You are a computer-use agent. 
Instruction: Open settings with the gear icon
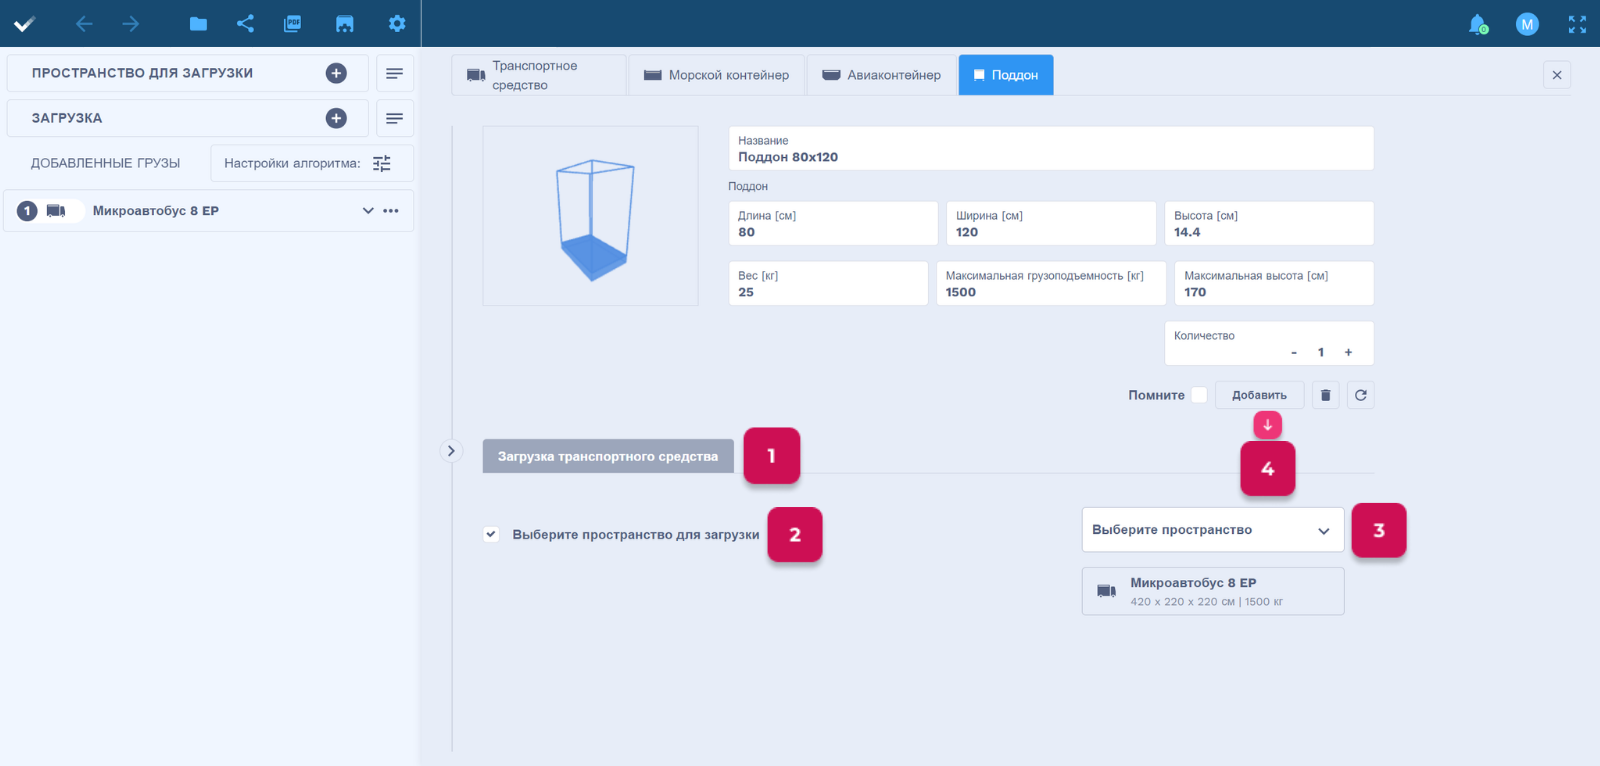397,24
